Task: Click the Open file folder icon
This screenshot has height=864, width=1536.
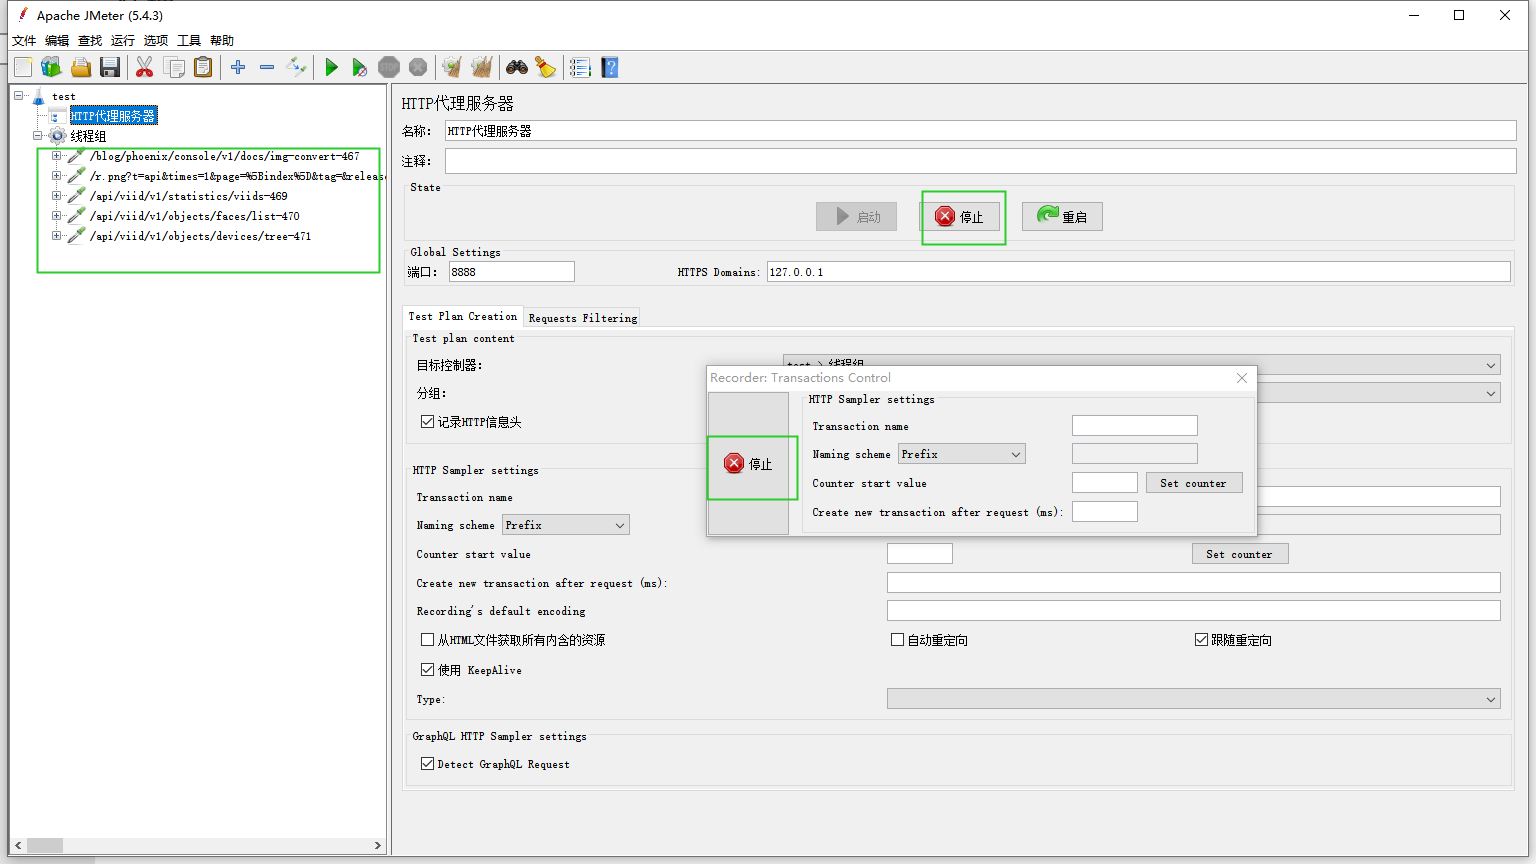Action: [x=81, y=67]
